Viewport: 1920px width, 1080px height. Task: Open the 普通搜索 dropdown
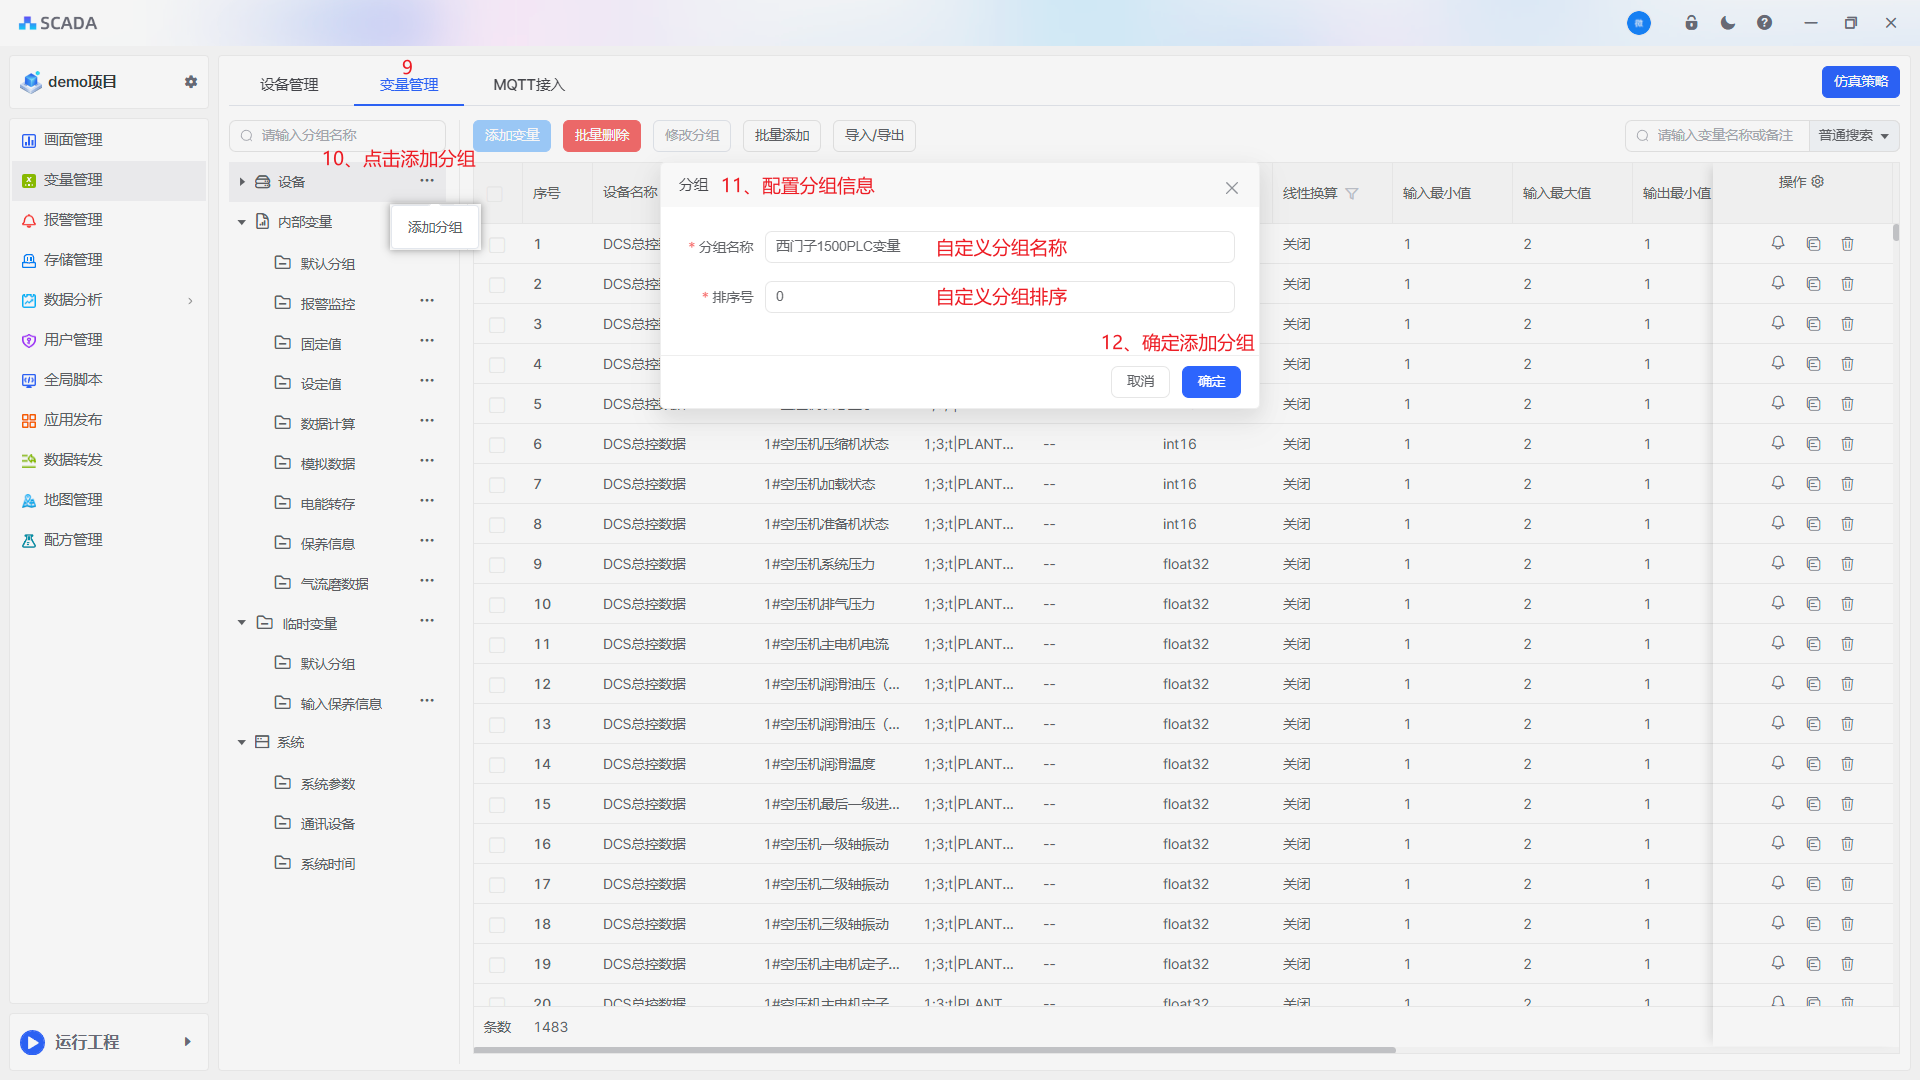tap(1853, 136)
